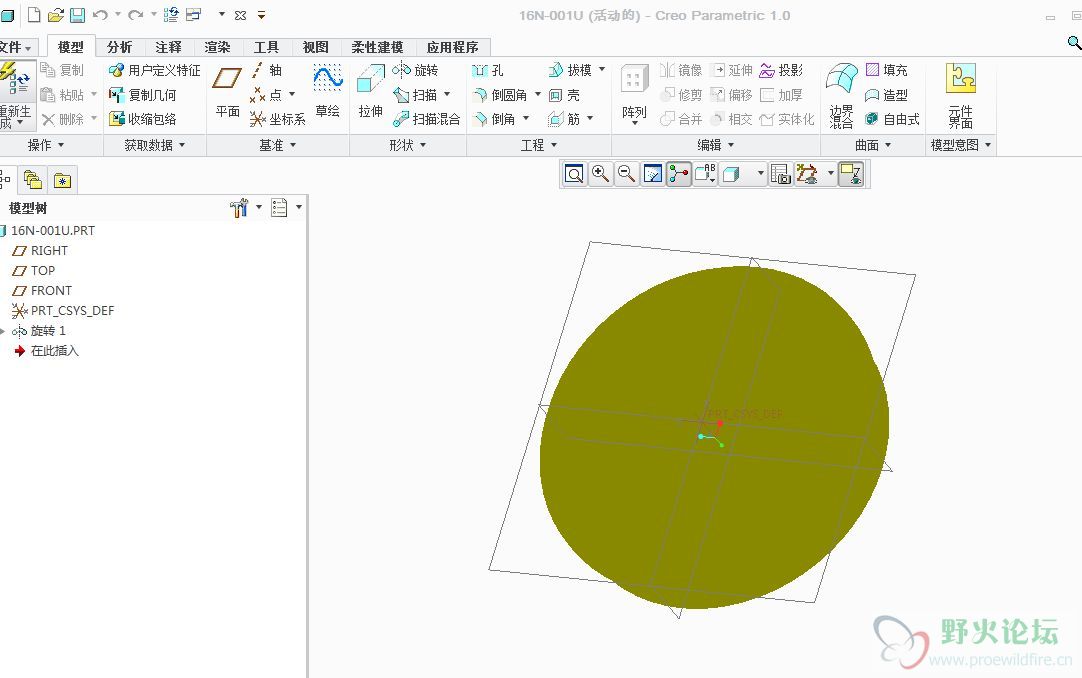Expand the 扫描 sweep dropdown arrow
This screenshot has width=1082, height=678.
tap(447, 94)
